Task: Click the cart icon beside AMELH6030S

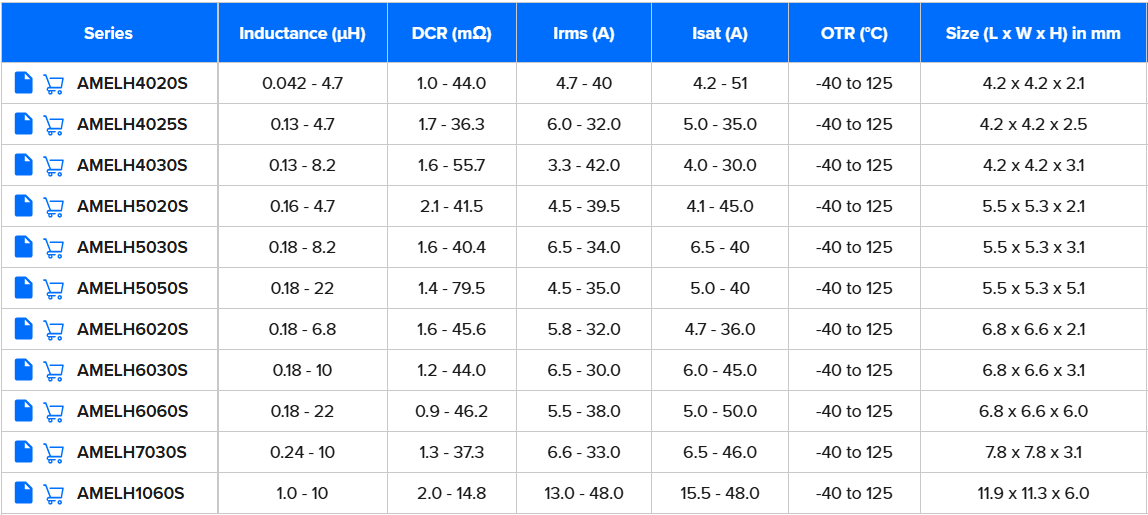Action: click(54, 371)
